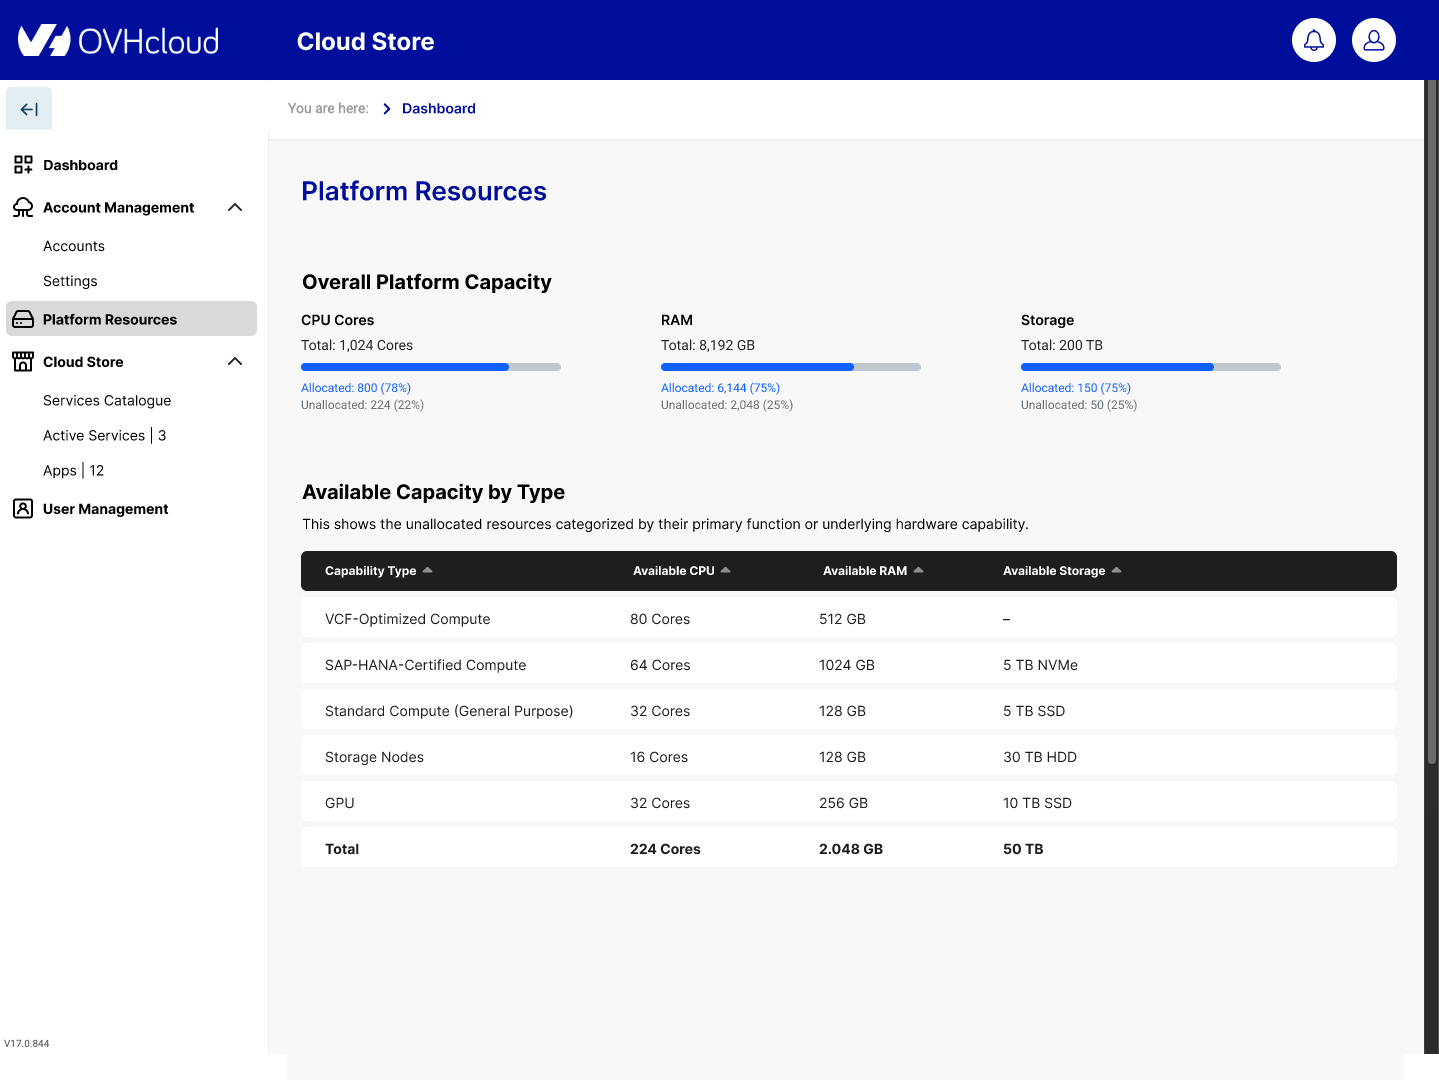Open the user profile icon
The image size is (1439, 1080).
(1374, 41)
